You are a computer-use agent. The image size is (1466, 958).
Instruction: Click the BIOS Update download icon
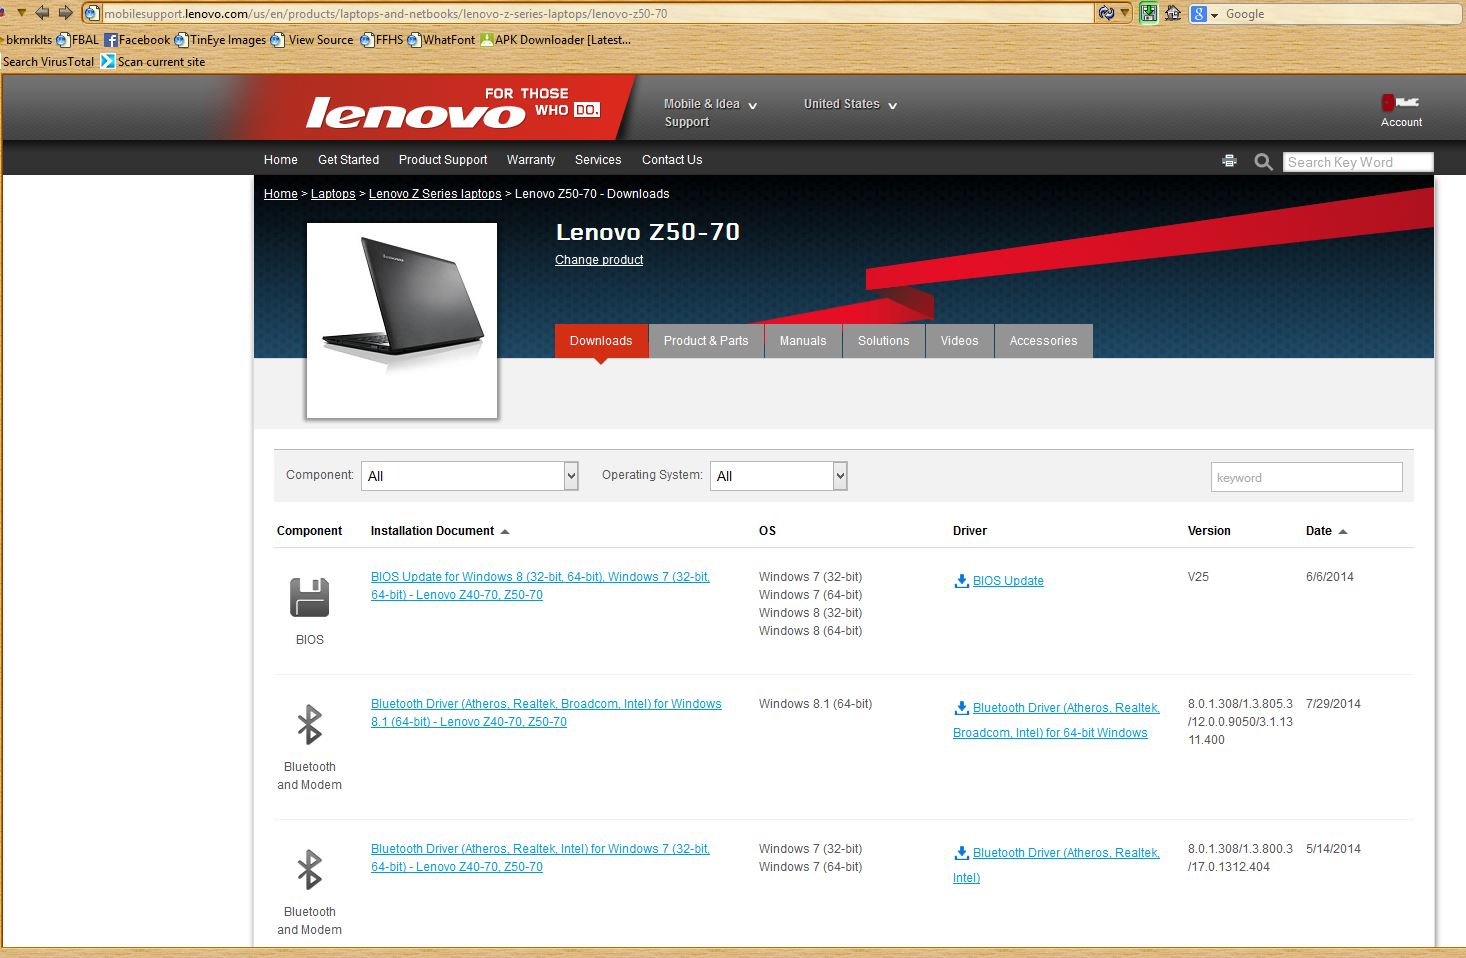coord(961,581)
